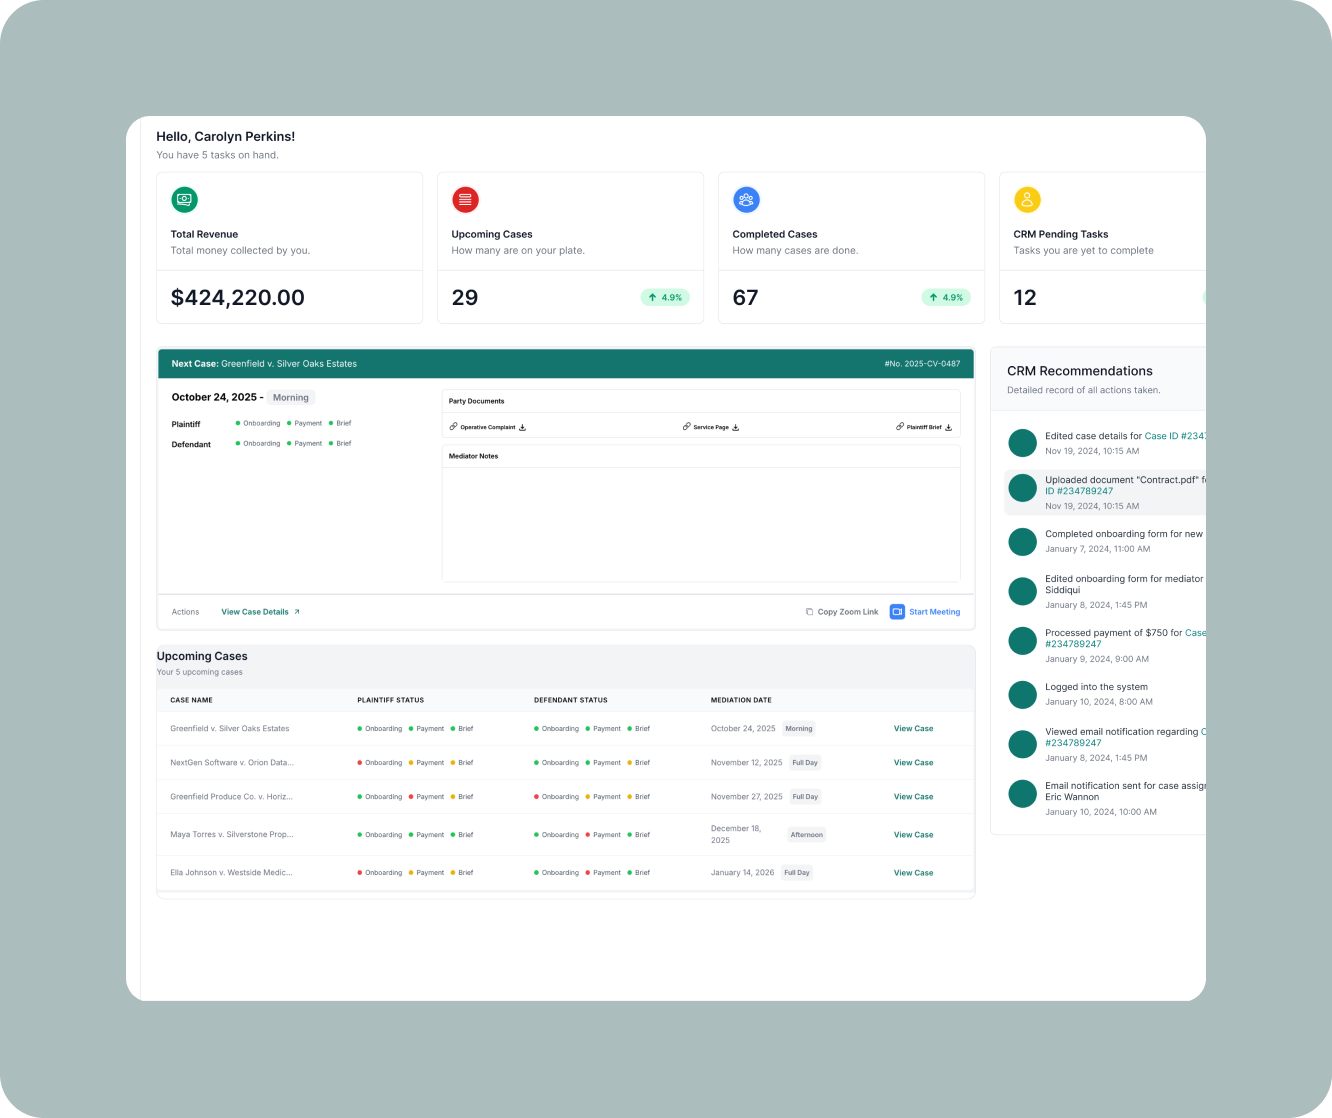Download the Service Page document
This screenshot has width=1332, height=1118.
coord(736,427)
